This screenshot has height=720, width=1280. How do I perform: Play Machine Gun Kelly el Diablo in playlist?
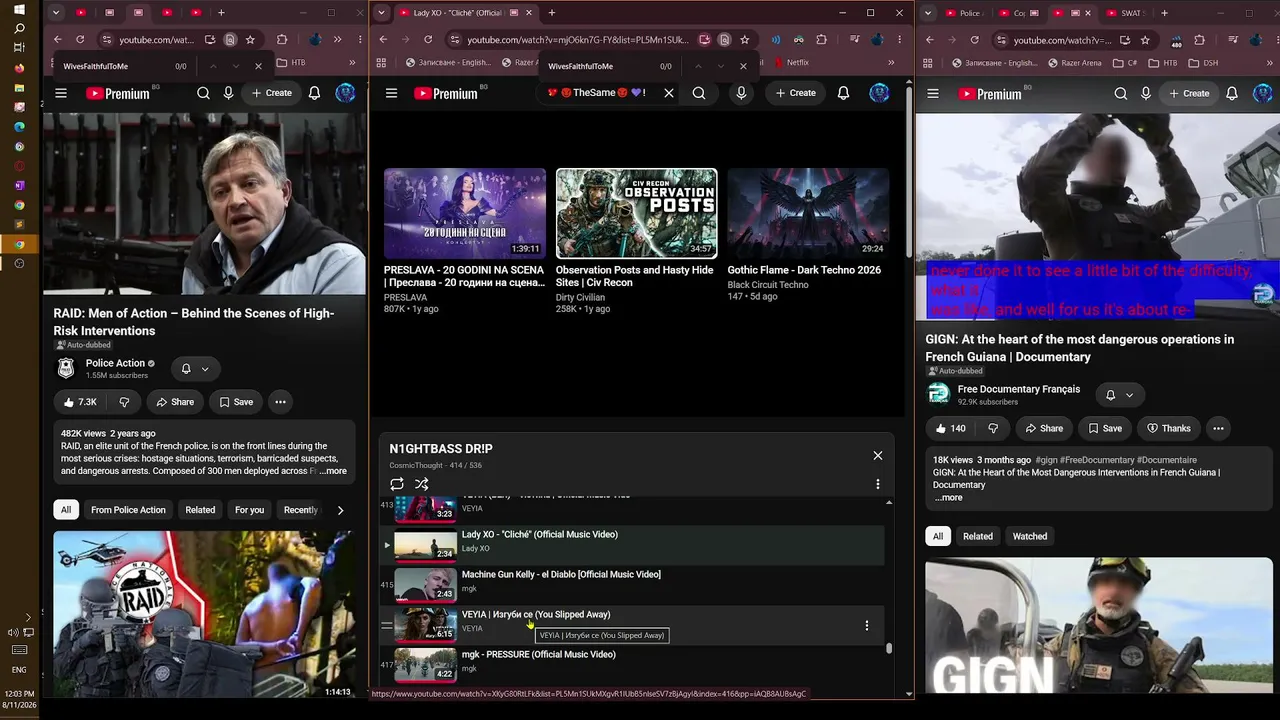coord(632,585)
